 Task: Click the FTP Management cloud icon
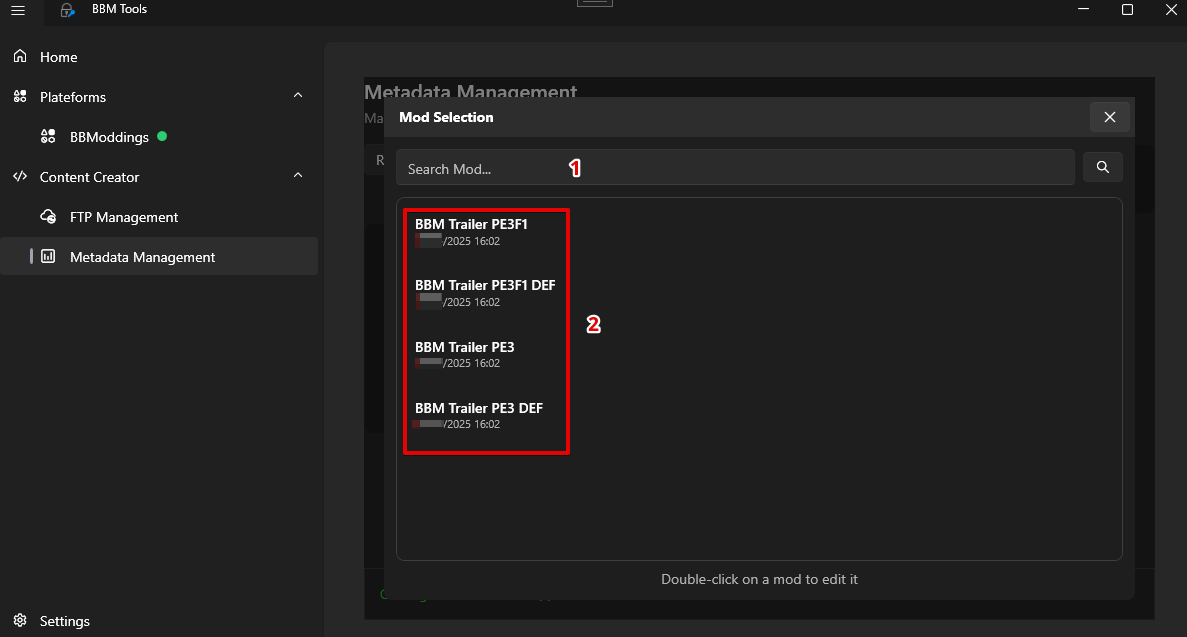click(x=48, y=217)
